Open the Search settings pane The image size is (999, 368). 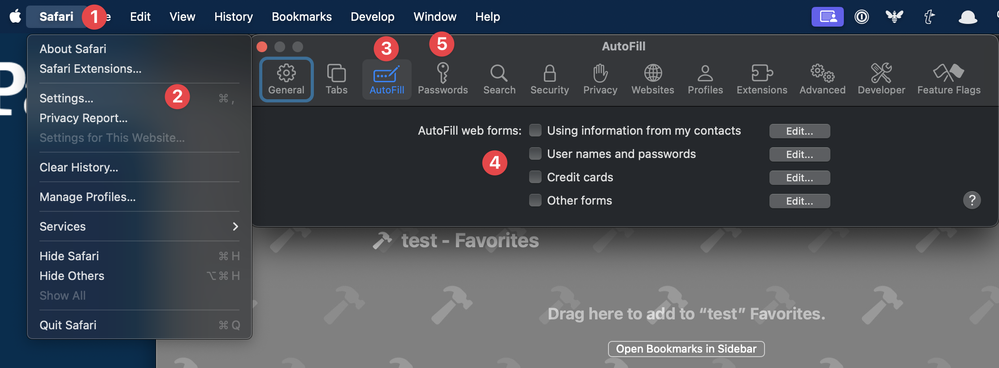[x=499, y=79]
